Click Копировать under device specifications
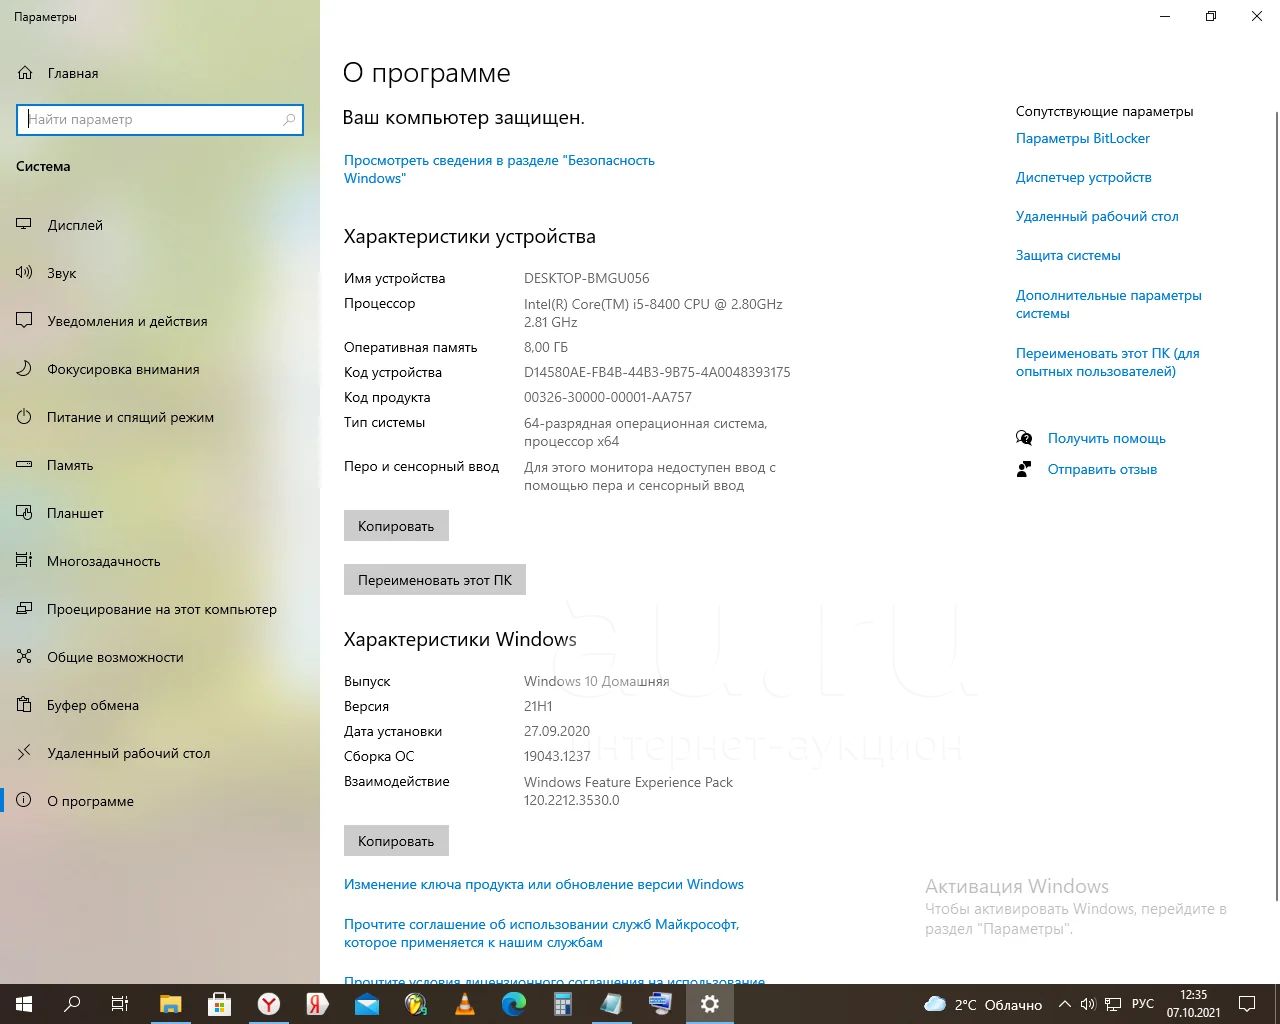 pos(396,526)
